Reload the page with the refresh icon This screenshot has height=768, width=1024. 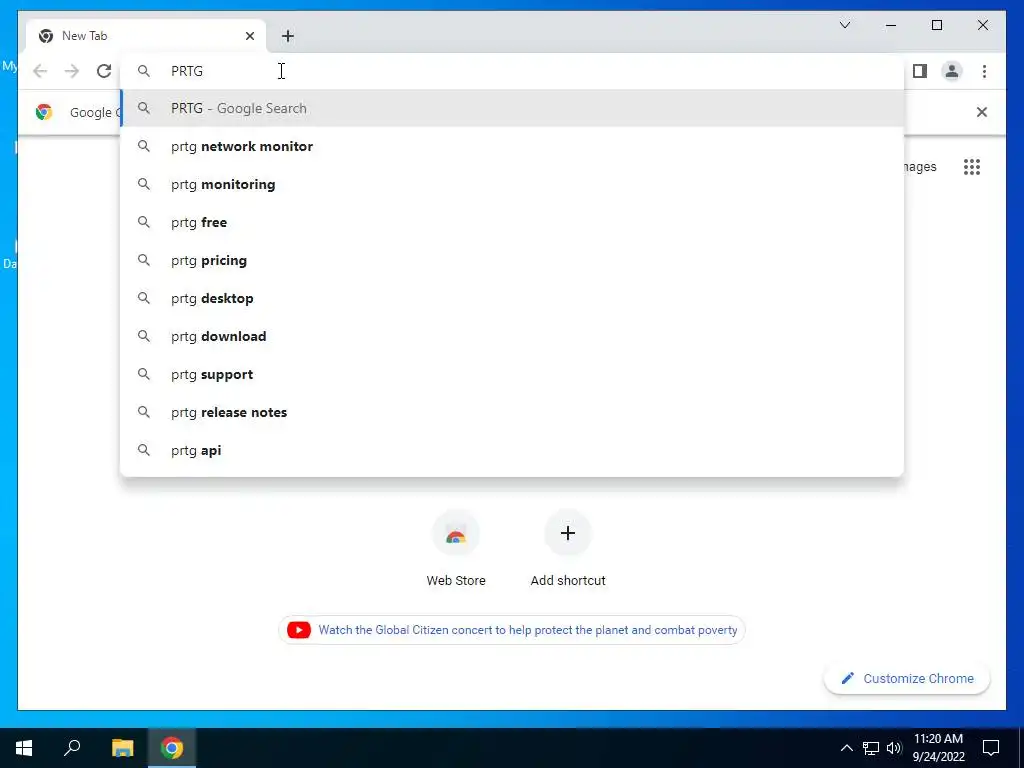tap(104, 71)
